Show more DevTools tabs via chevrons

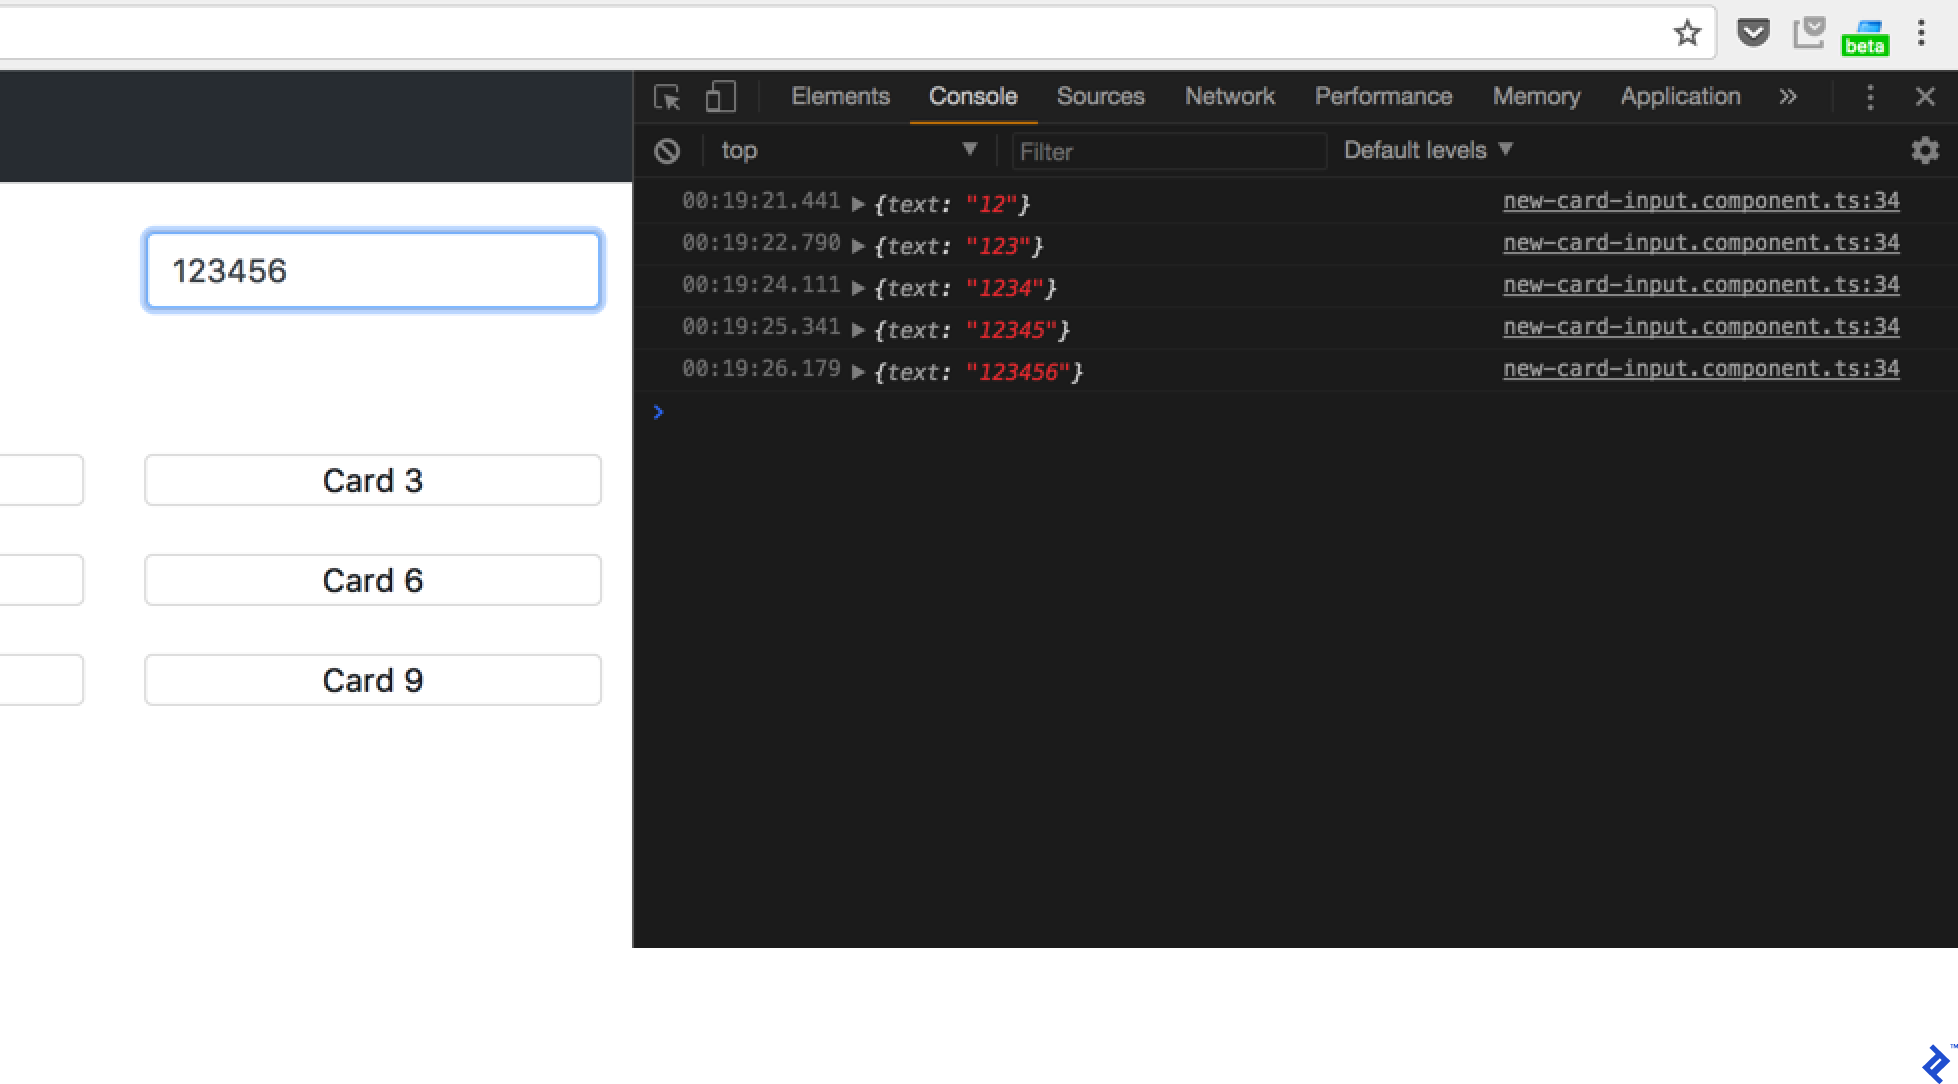point(1787,97)
